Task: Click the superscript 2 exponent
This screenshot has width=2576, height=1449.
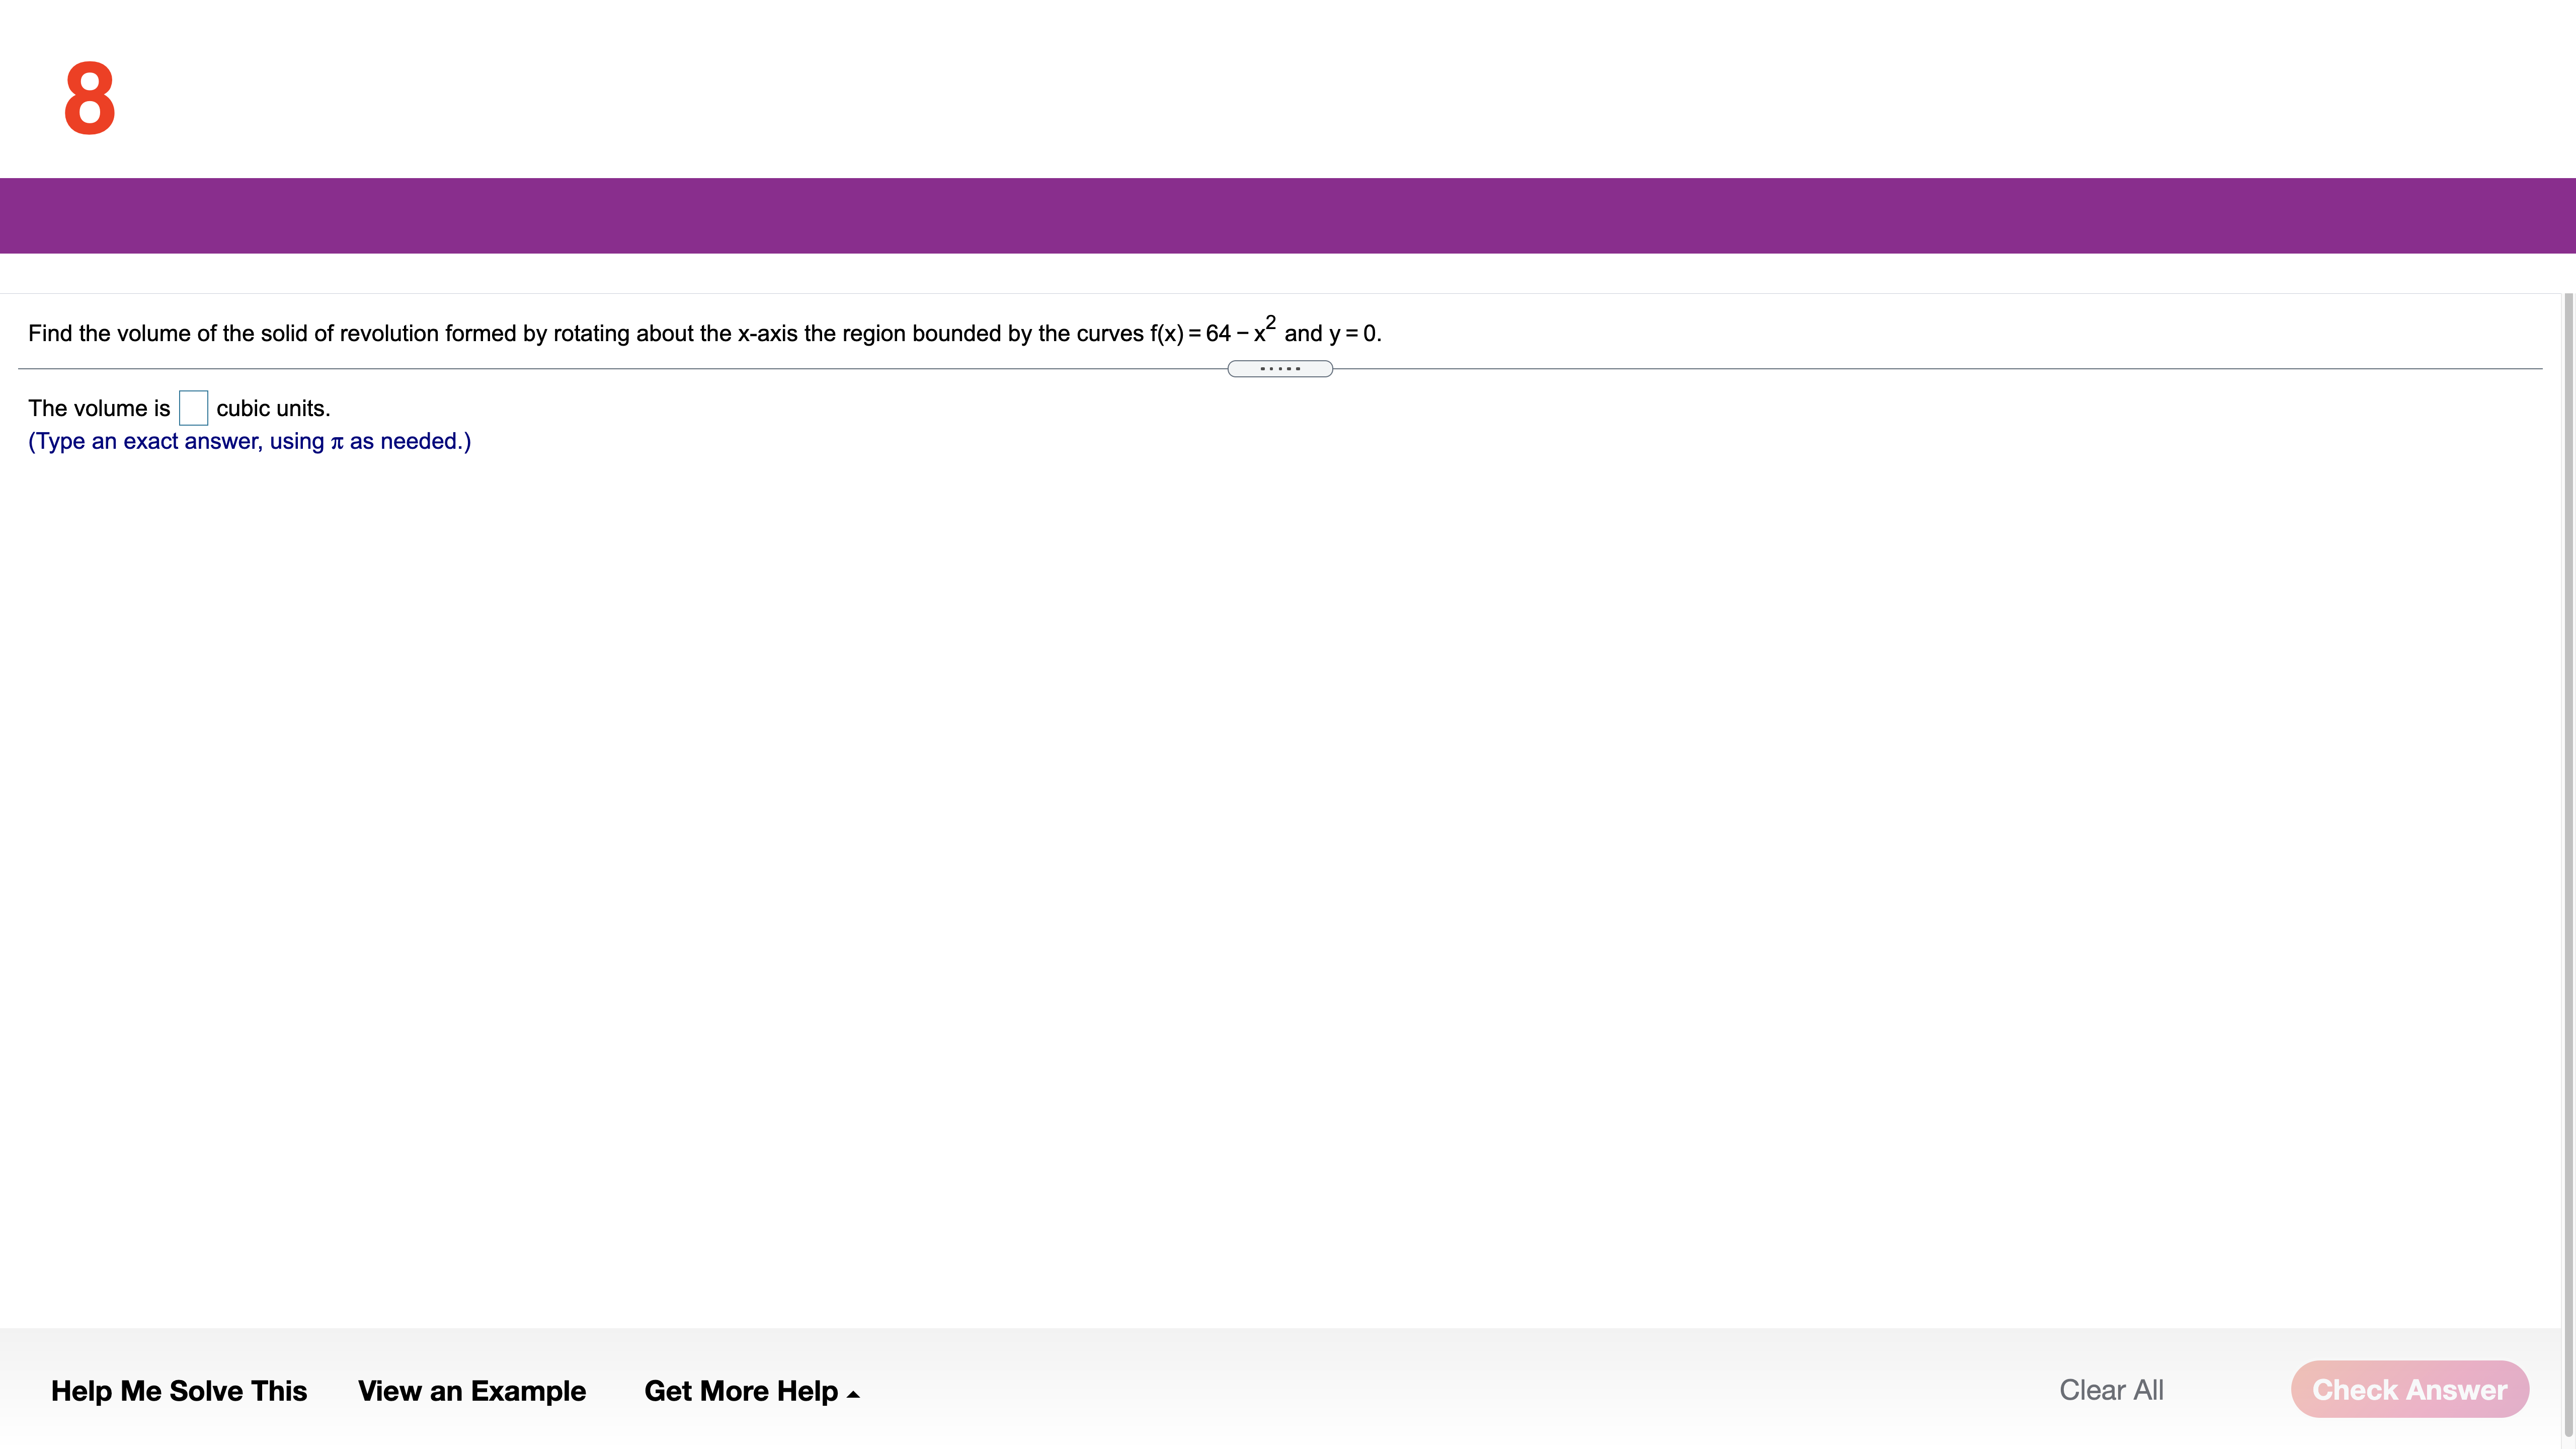Action: [1271, 322]
